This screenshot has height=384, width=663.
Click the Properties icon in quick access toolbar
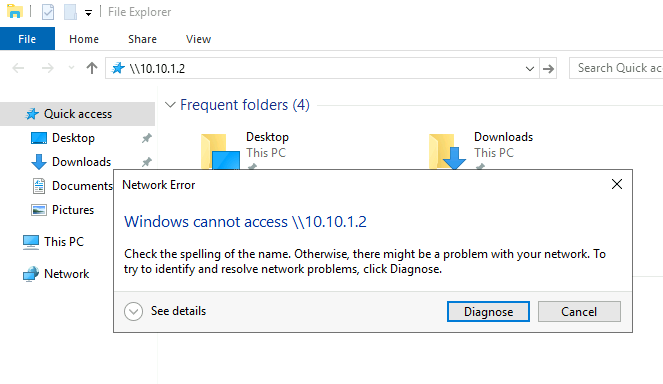click(48, 12)
